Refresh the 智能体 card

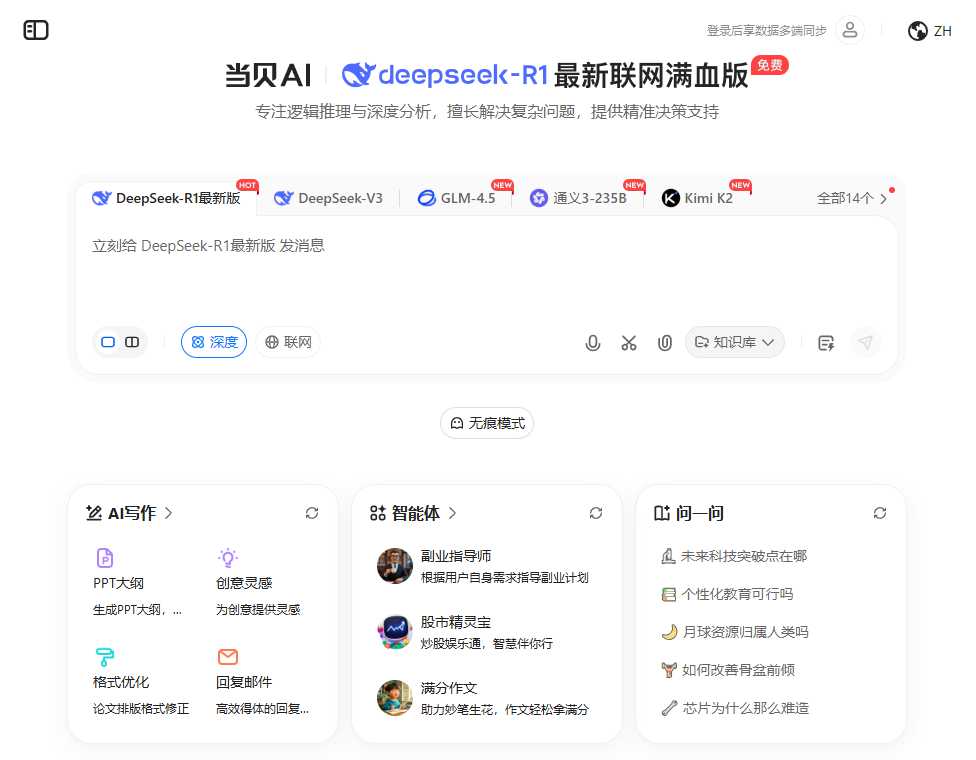(x=596, y=513)
